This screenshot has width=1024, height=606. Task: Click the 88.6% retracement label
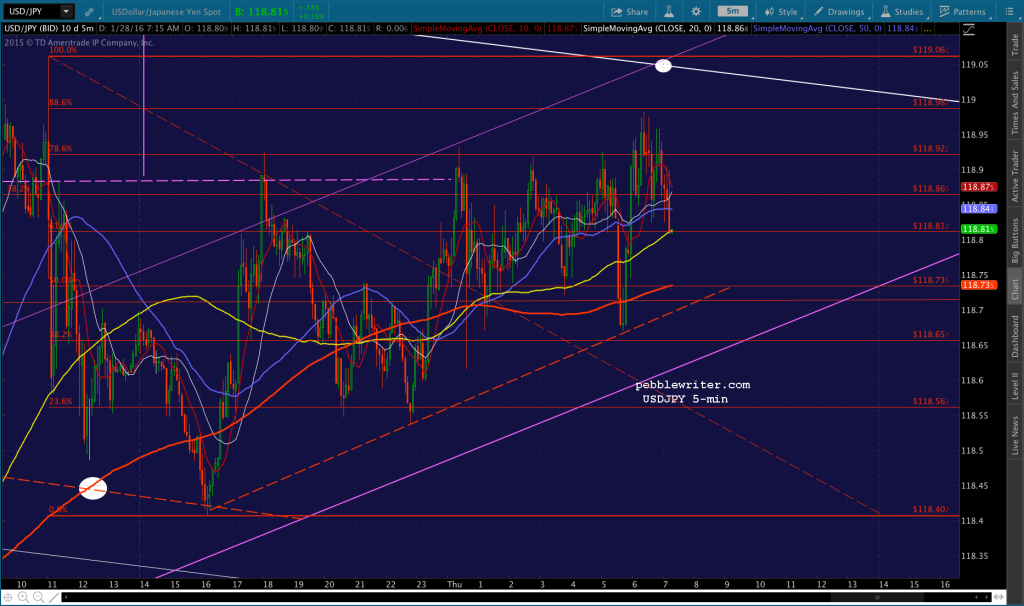61,103
